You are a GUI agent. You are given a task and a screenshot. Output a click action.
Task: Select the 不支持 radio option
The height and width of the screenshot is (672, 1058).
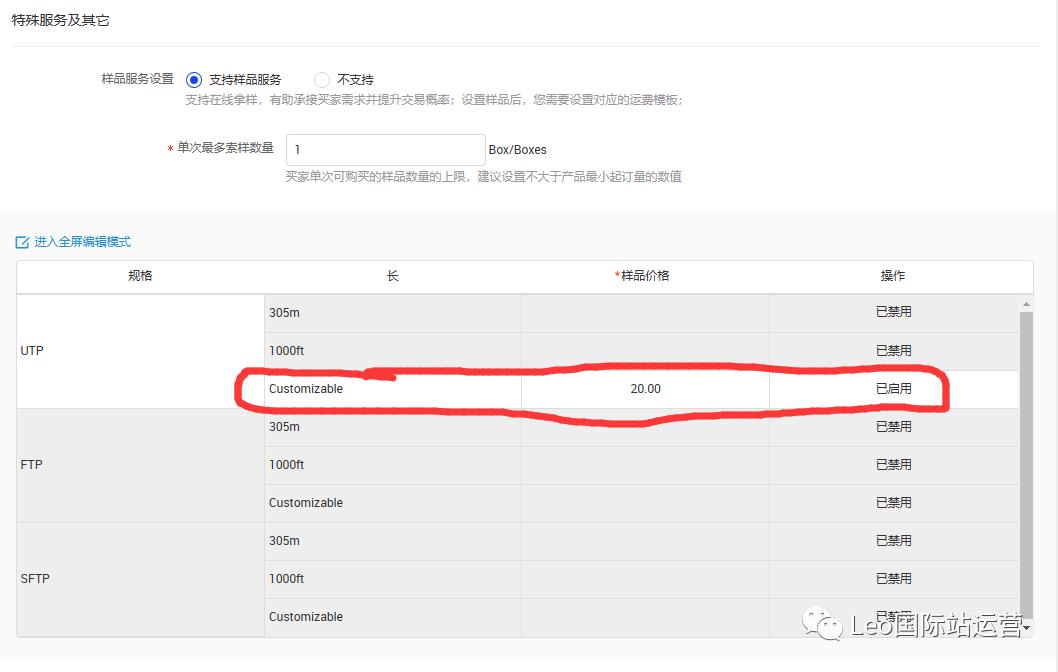[321, 79]
